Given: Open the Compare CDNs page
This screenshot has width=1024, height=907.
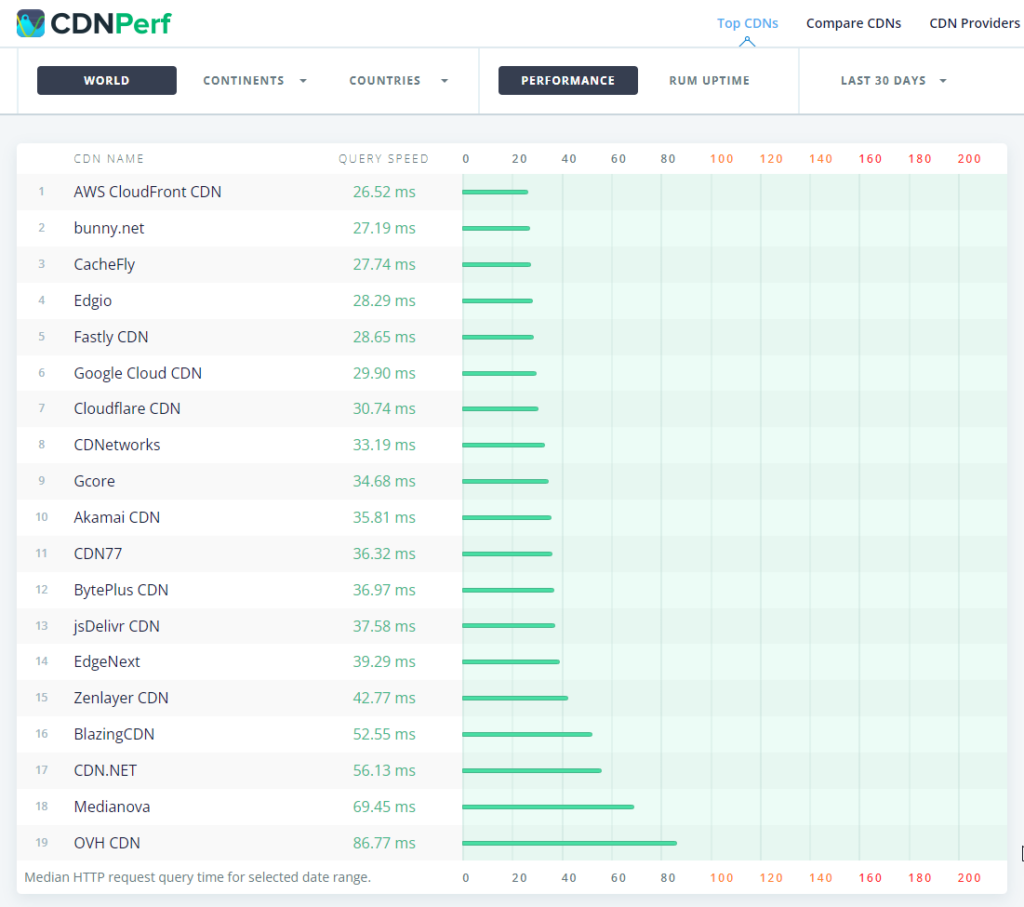Looking at the screenshot, I should click(853, 24).
